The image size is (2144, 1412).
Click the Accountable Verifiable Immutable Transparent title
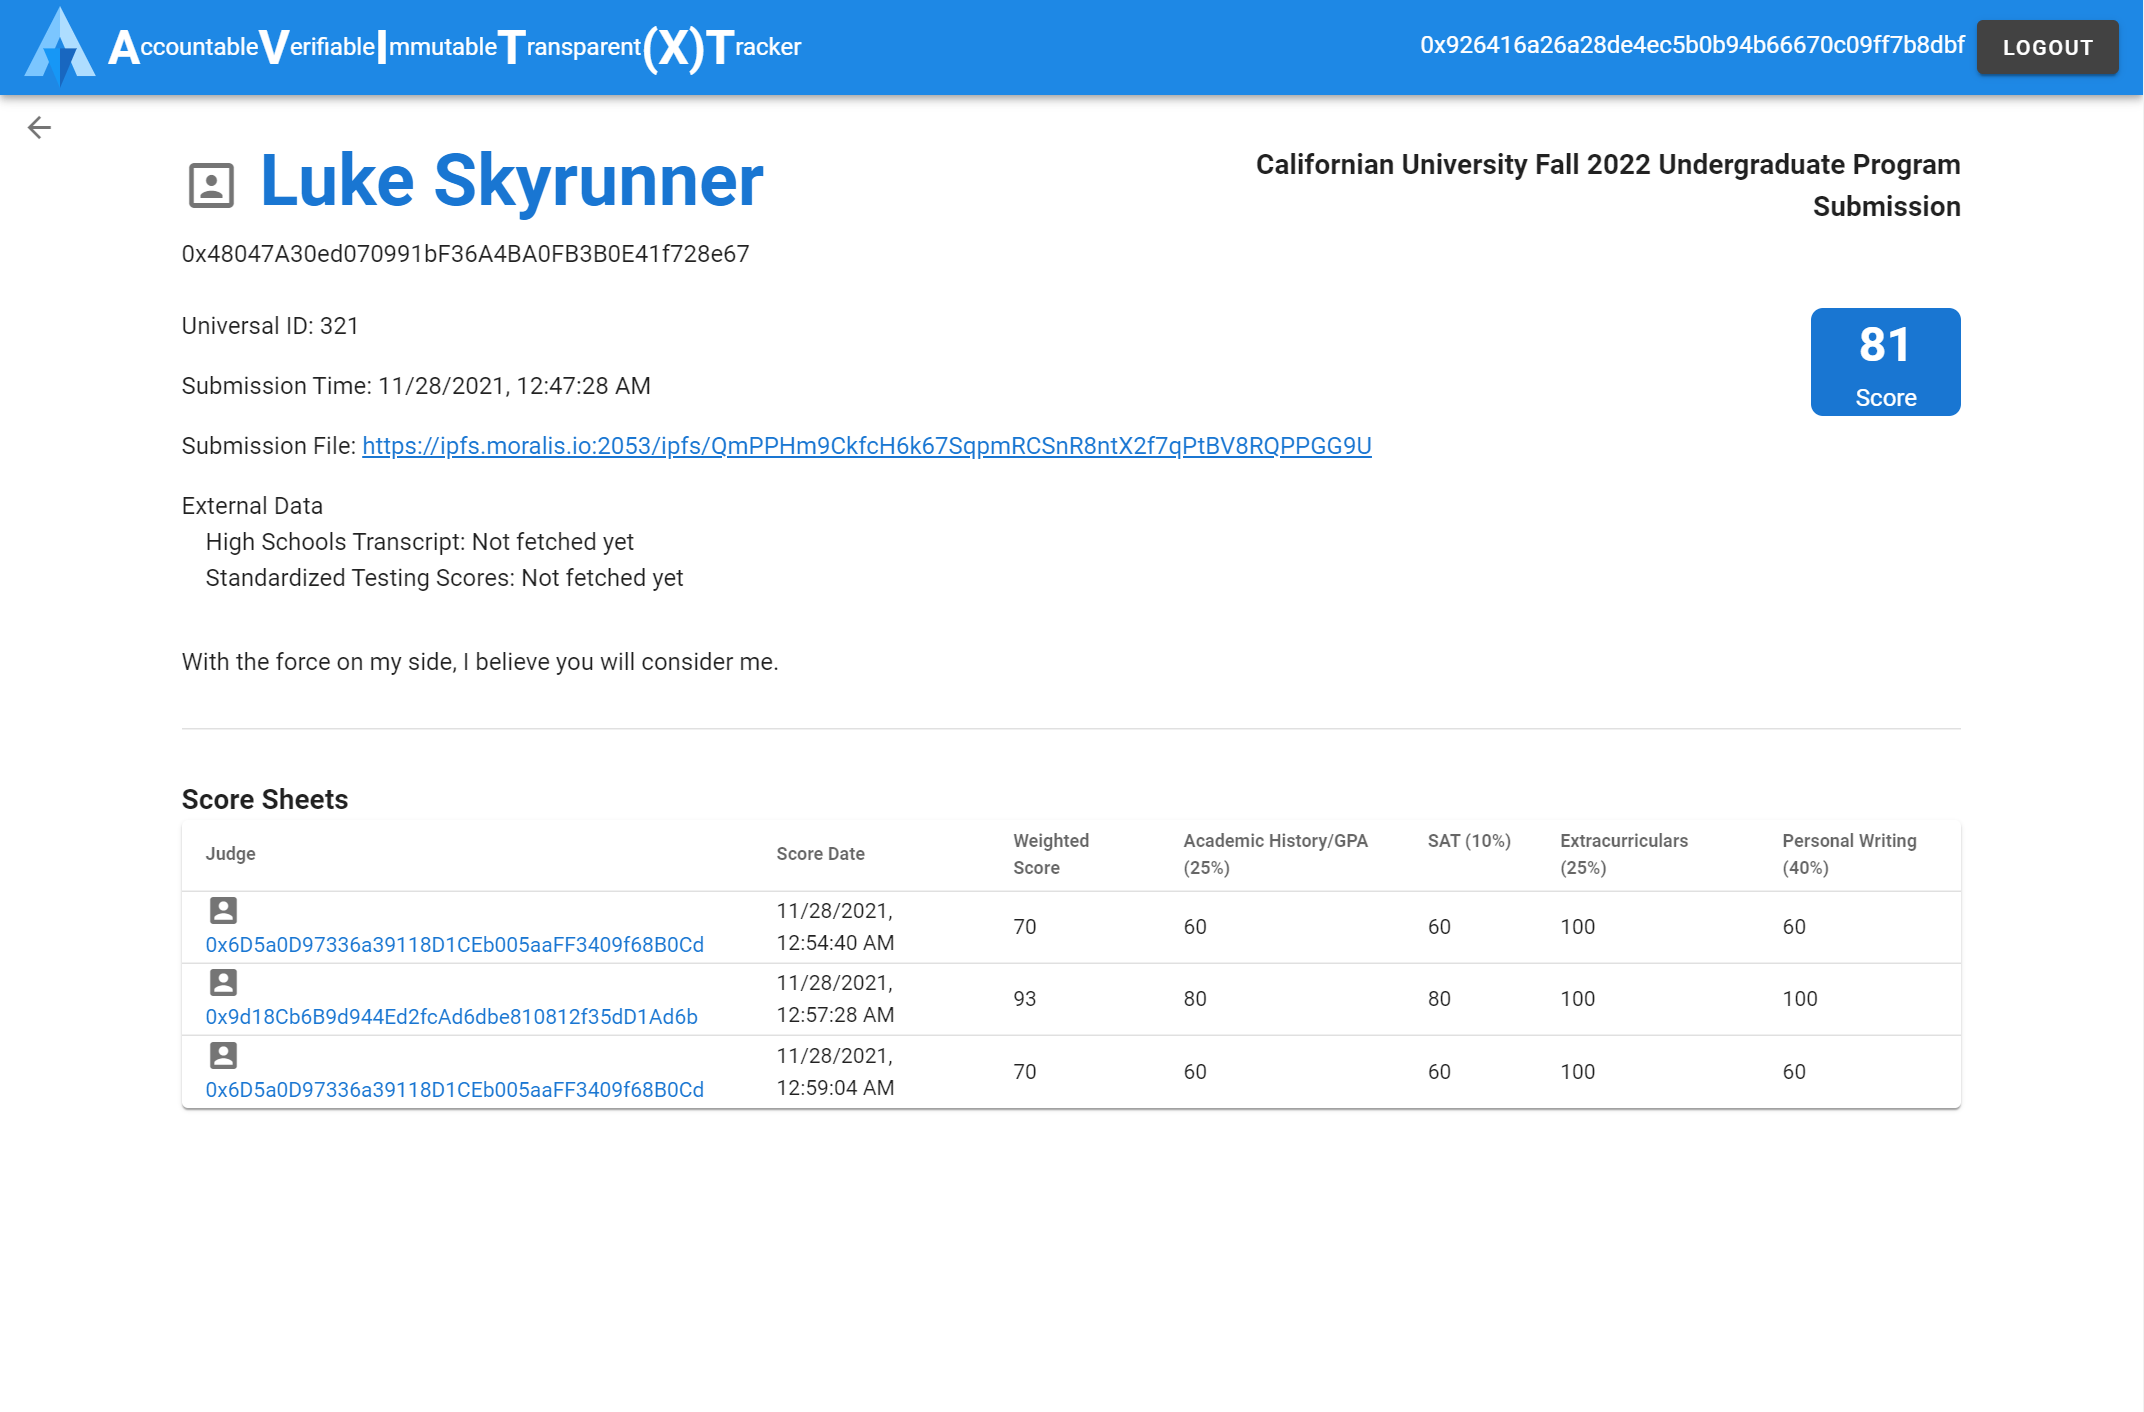[x=455, y=47]
